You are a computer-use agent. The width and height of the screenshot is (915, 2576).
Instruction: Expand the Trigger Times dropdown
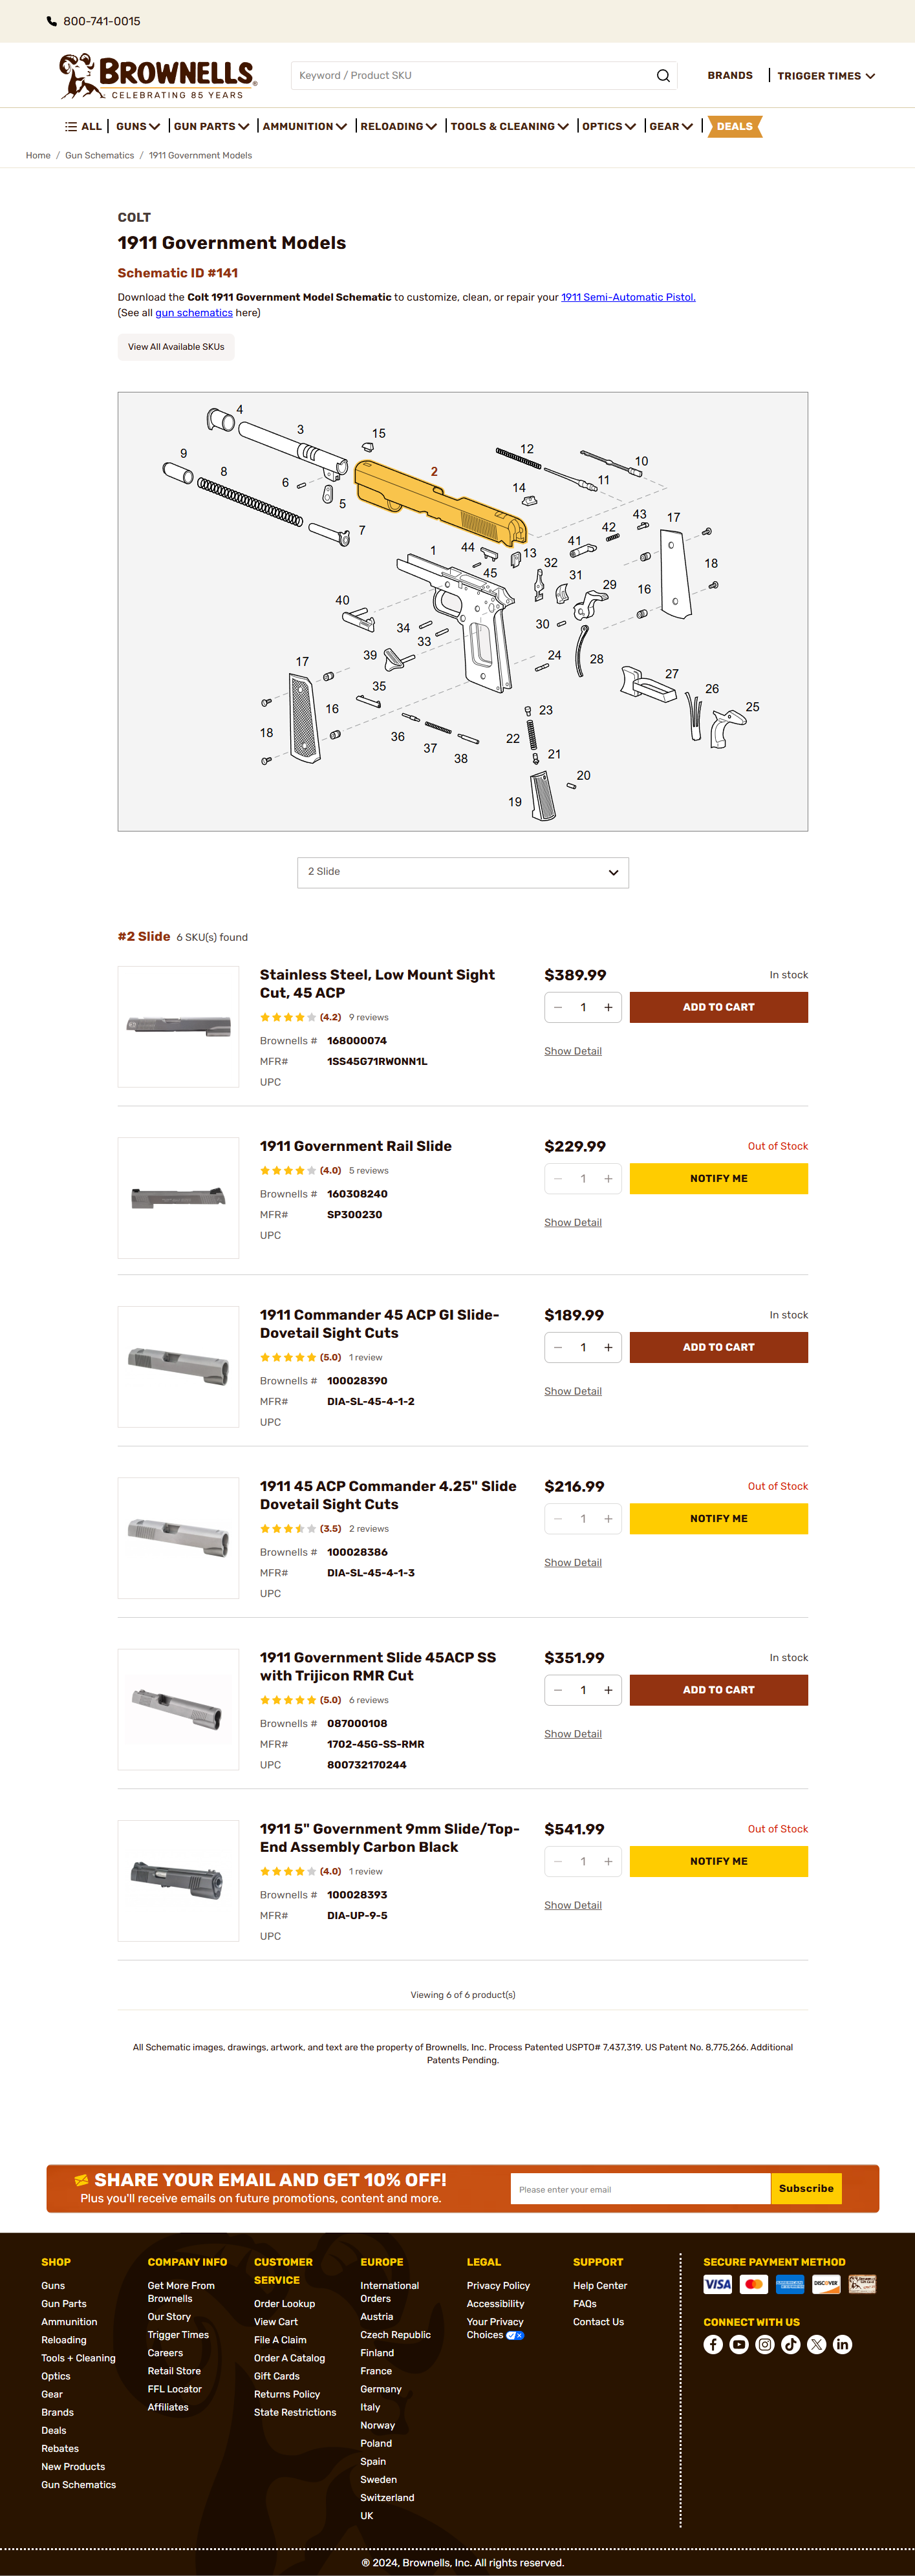826,76
